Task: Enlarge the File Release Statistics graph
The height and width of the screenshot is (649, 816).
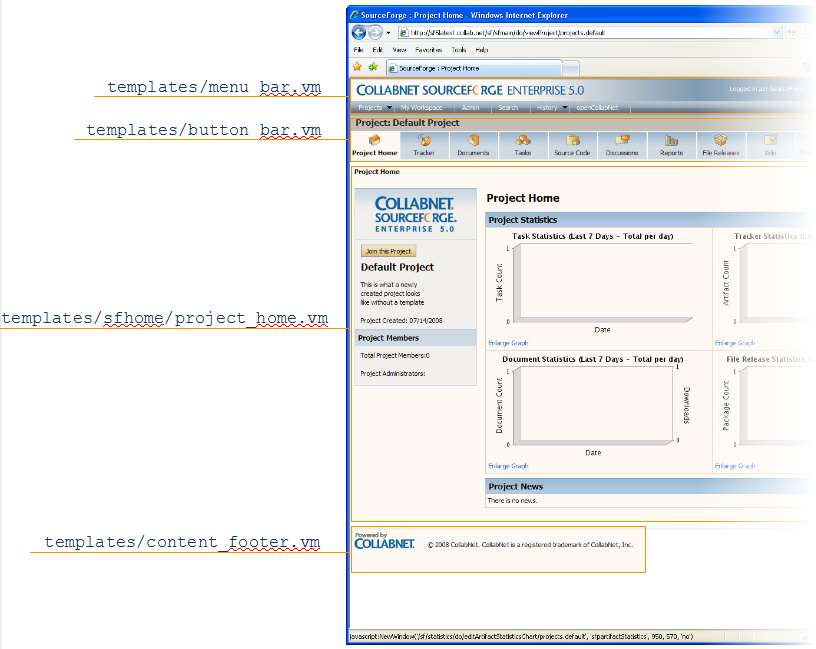Action: pos(735,466)
